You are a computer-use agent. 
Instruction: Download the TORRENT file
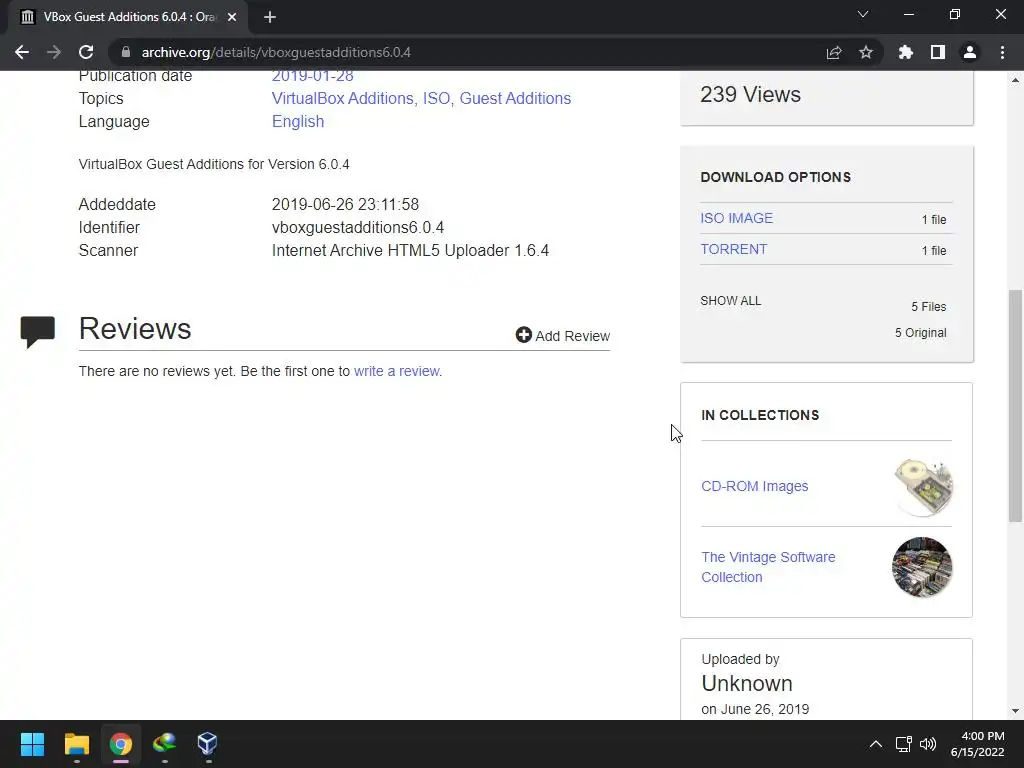733,249
